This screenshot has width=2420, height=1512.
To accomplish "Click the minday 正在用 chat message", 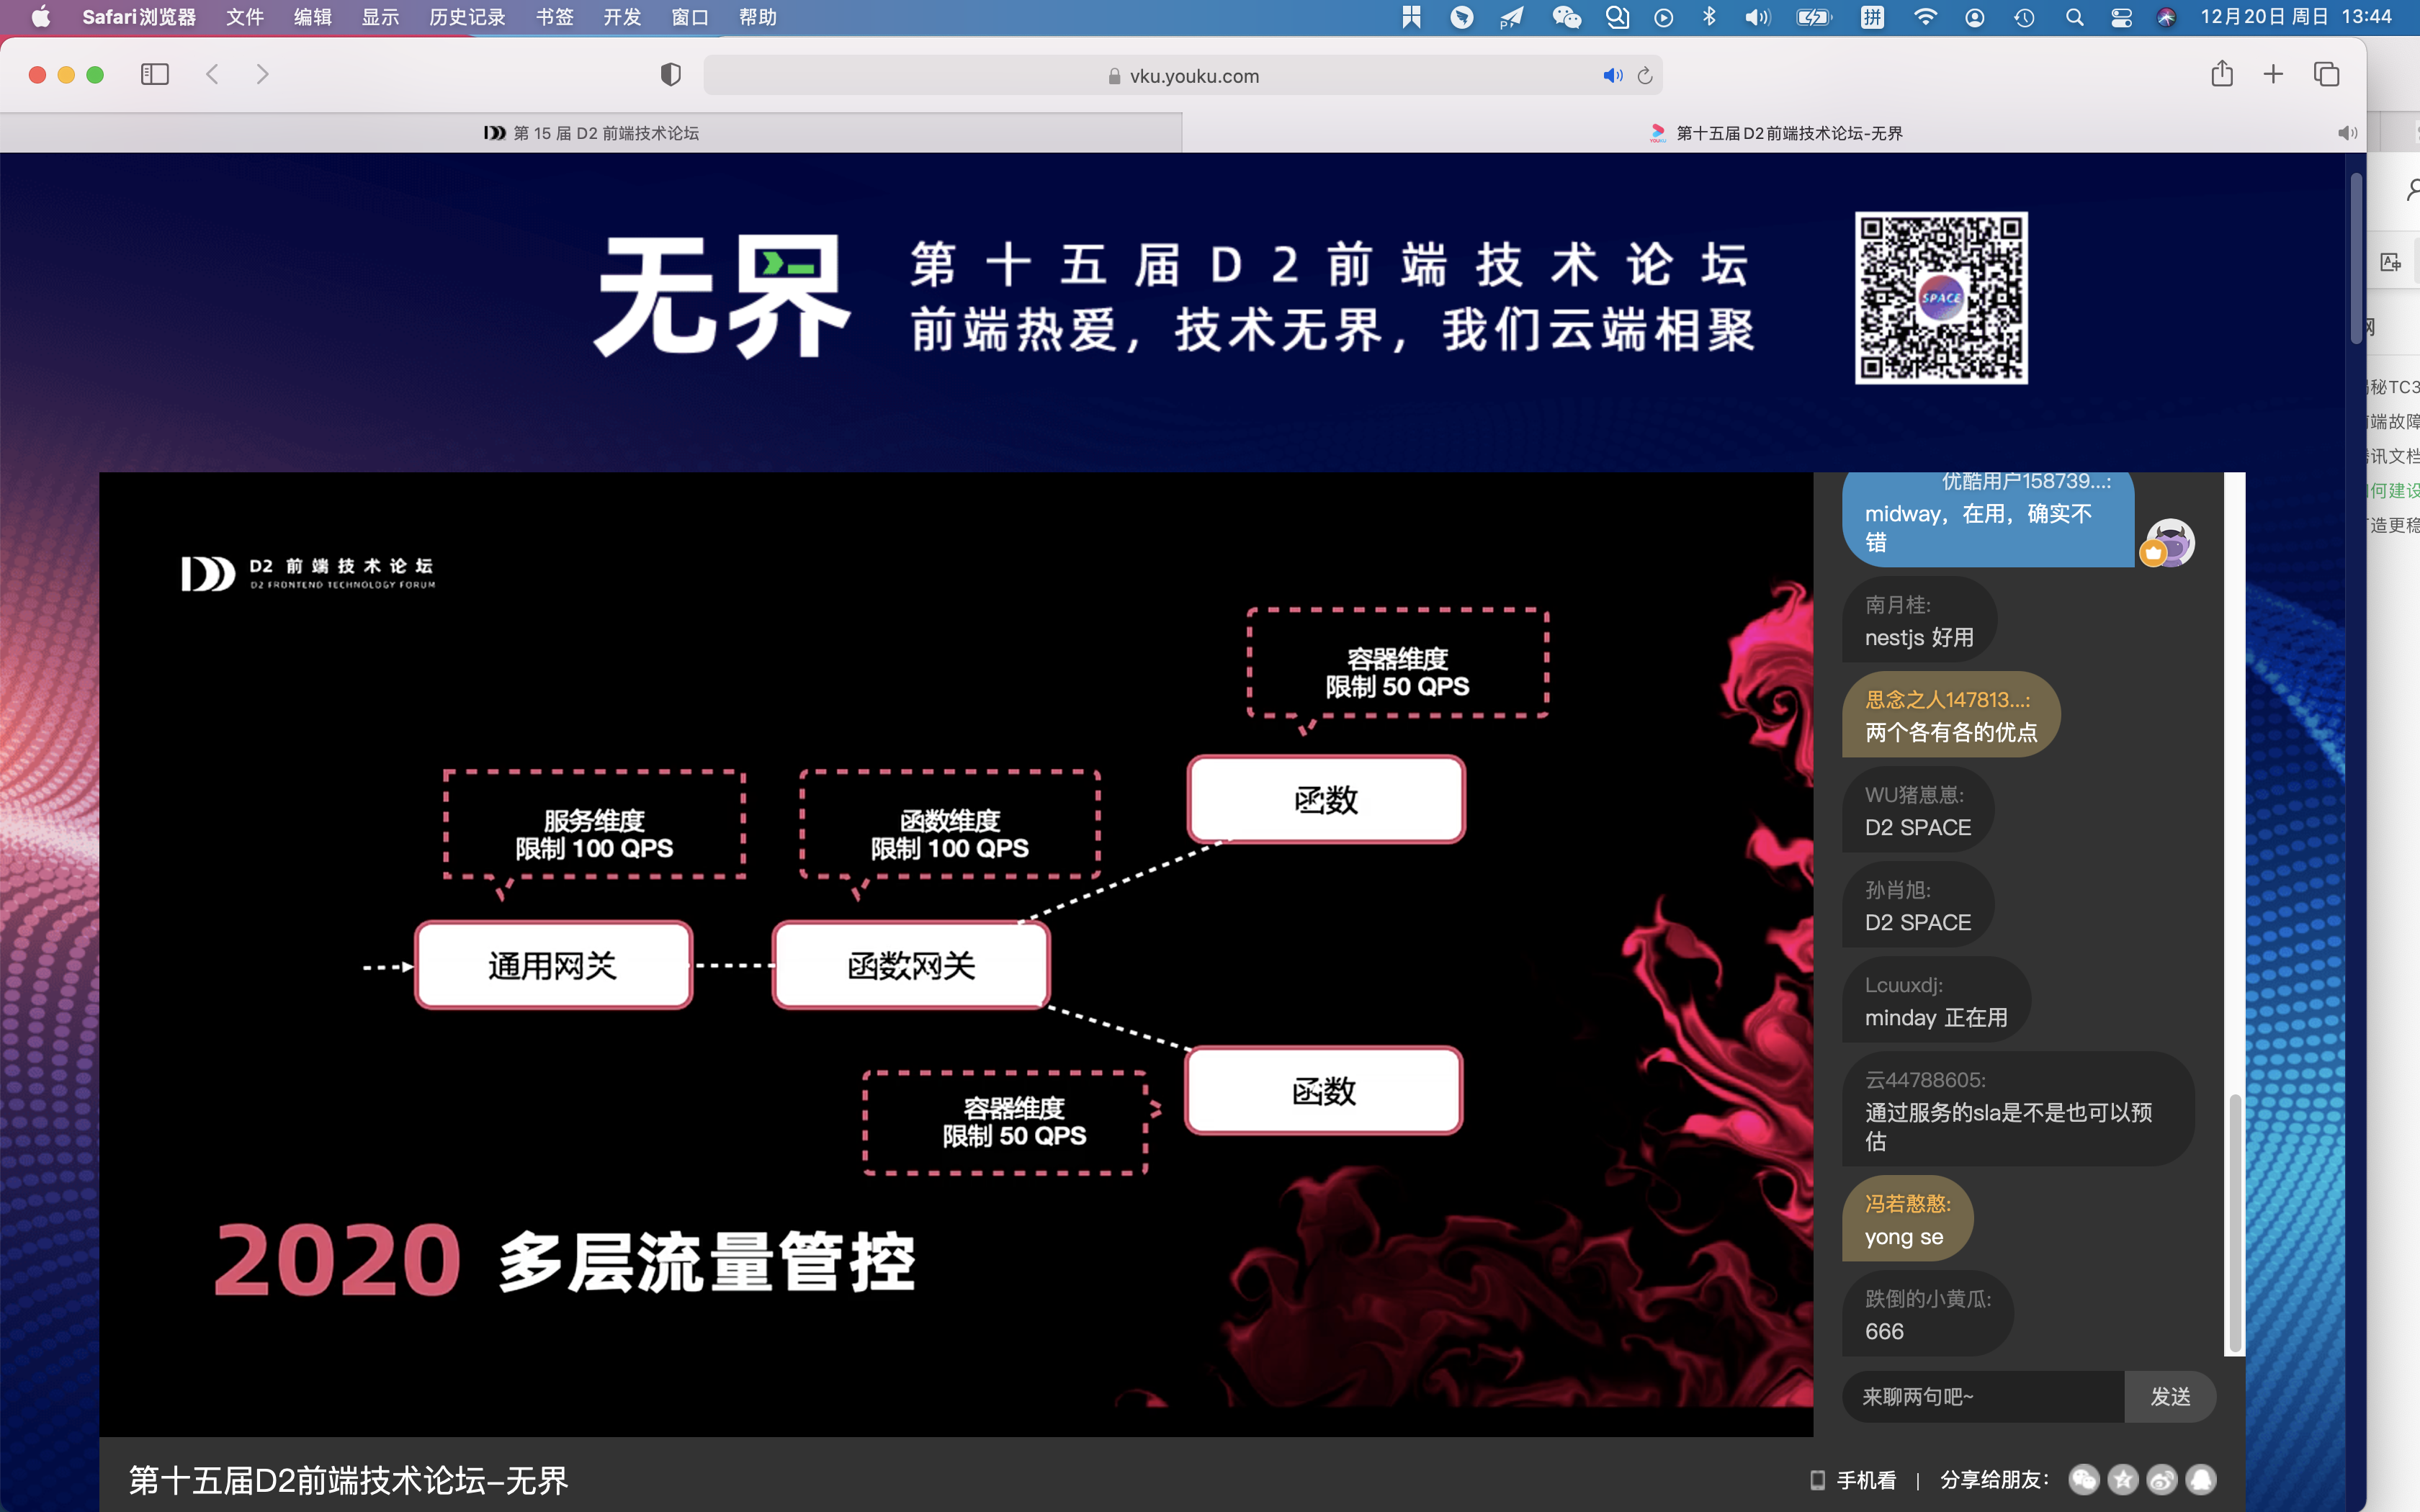I will 1936,1001.
